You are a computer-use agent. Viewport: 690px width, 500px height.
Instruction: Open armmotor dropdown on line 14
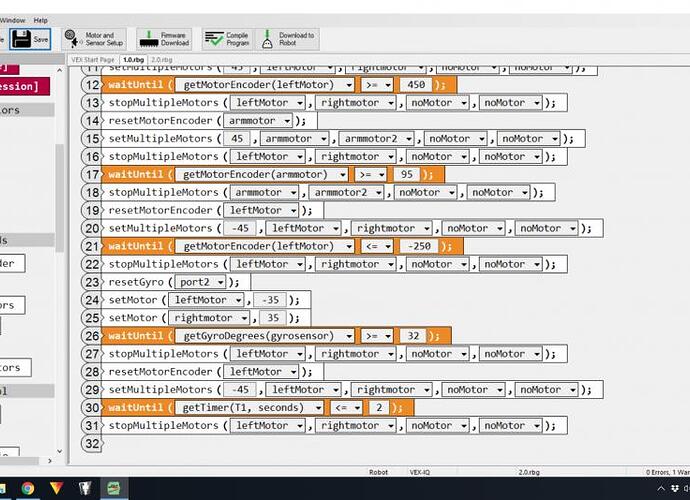pos(258,121)
